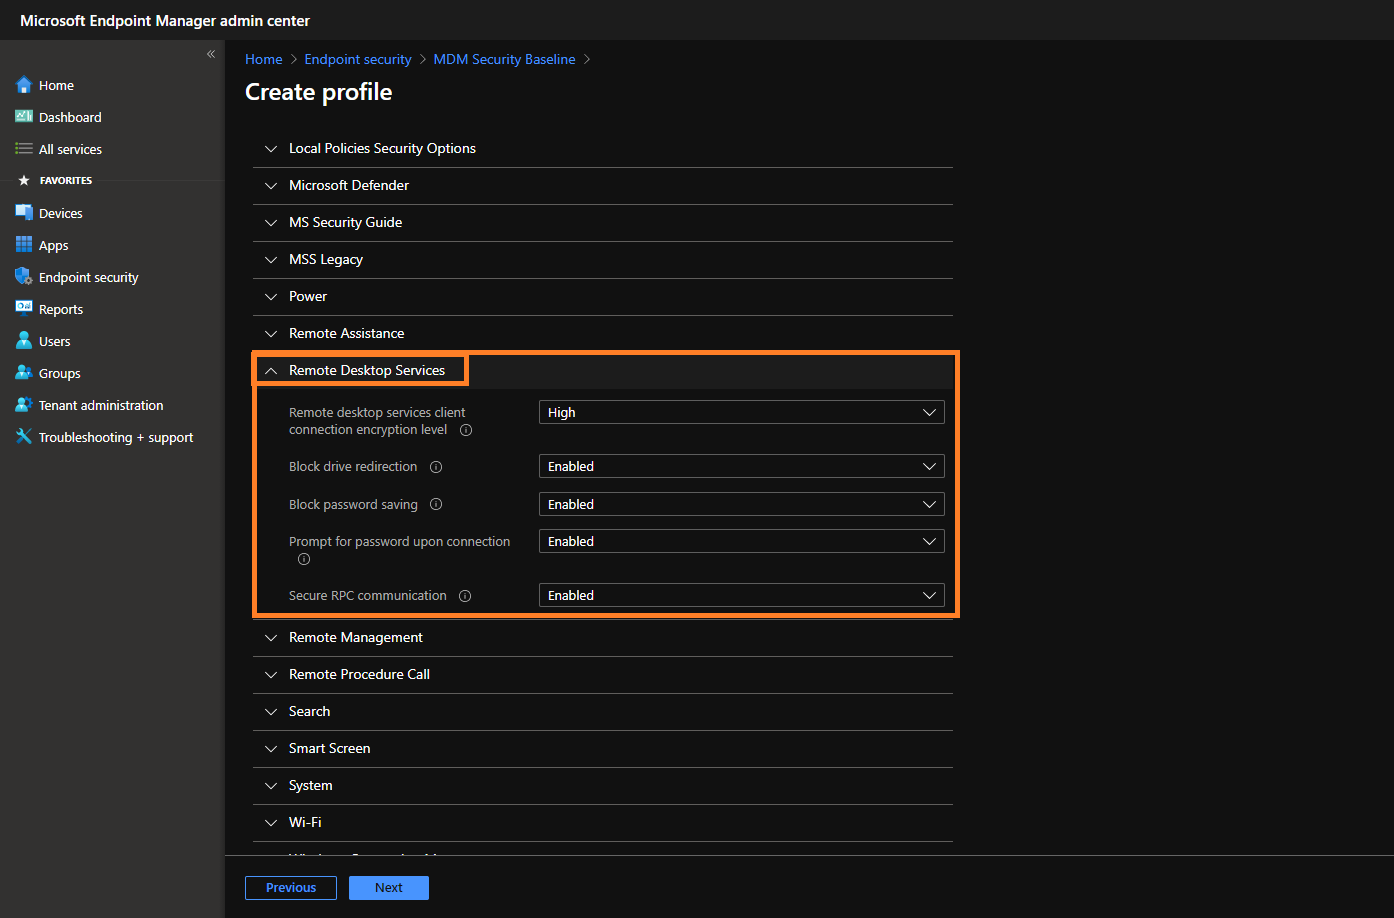Expand the Power section
1394x918 pixels.
[603, 296]
